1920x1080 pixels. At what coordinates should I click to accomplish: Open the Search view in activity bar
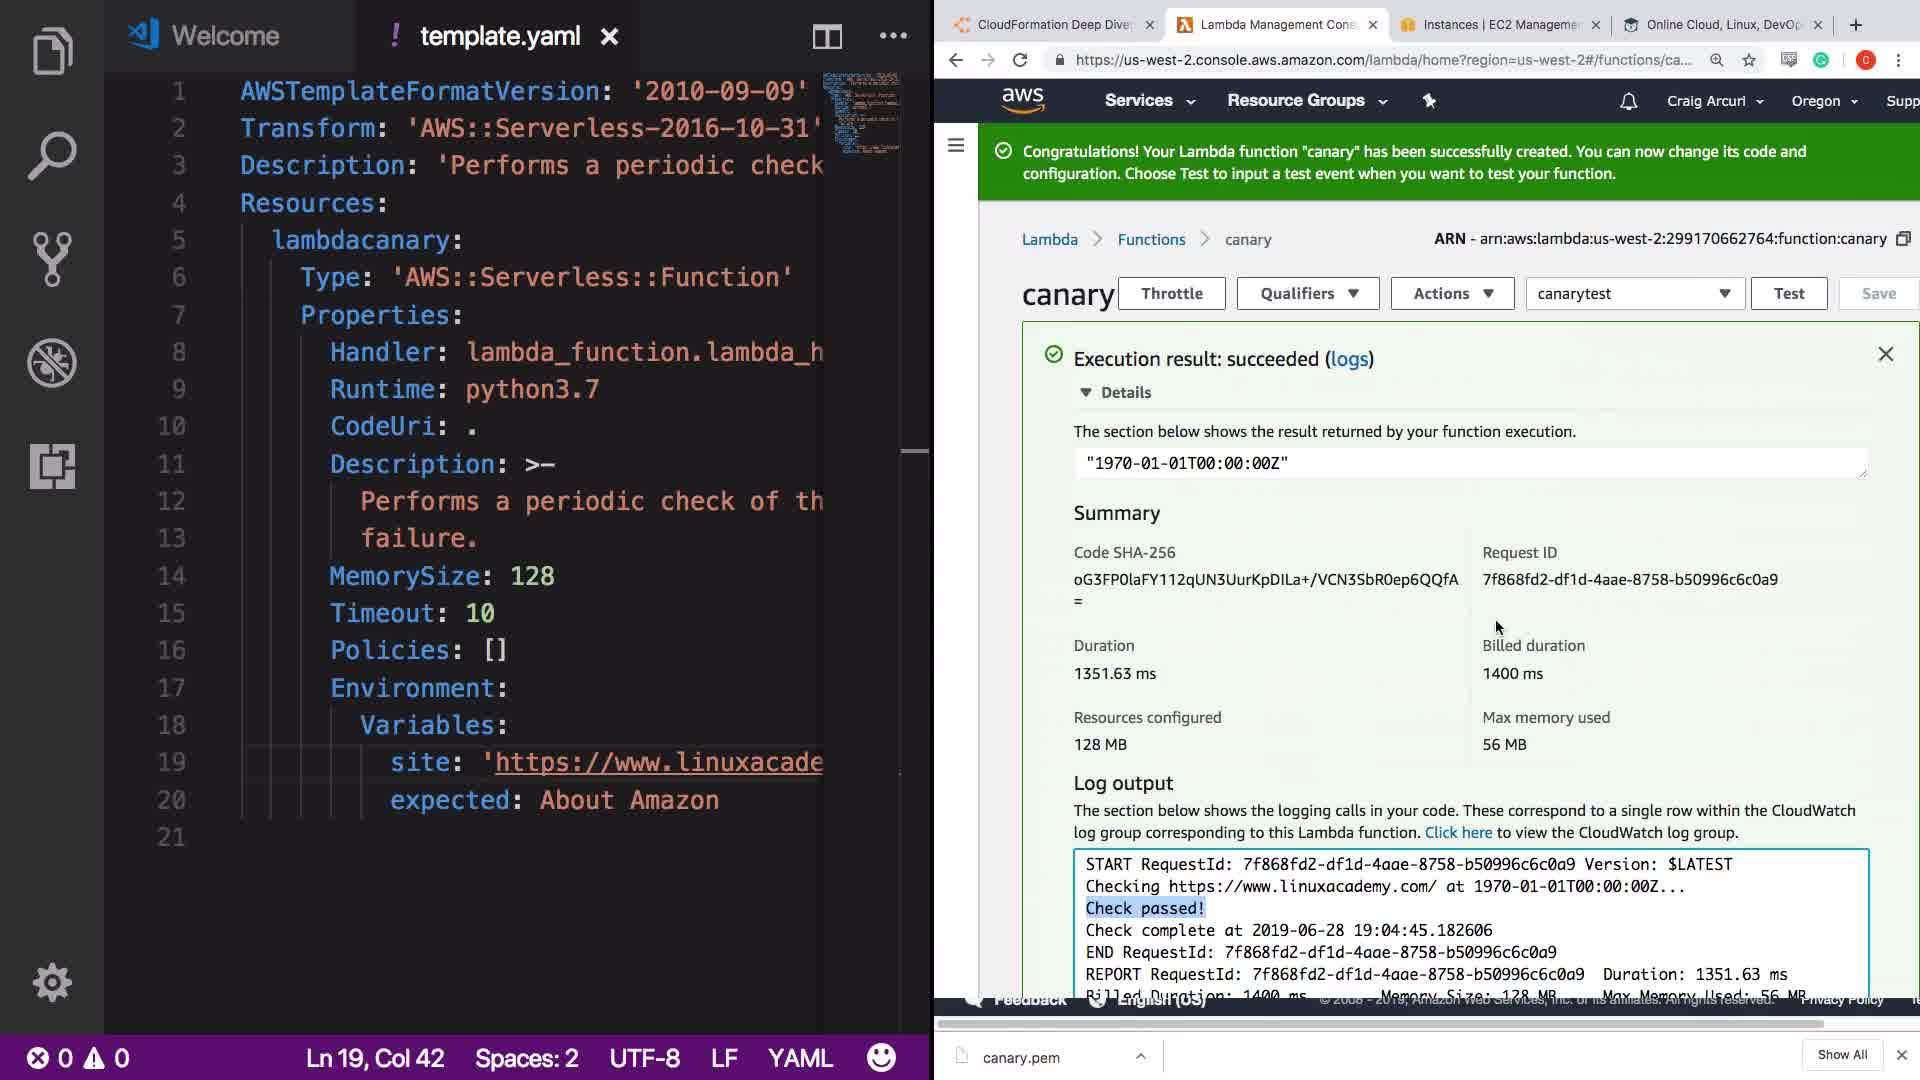coord(52,156)
